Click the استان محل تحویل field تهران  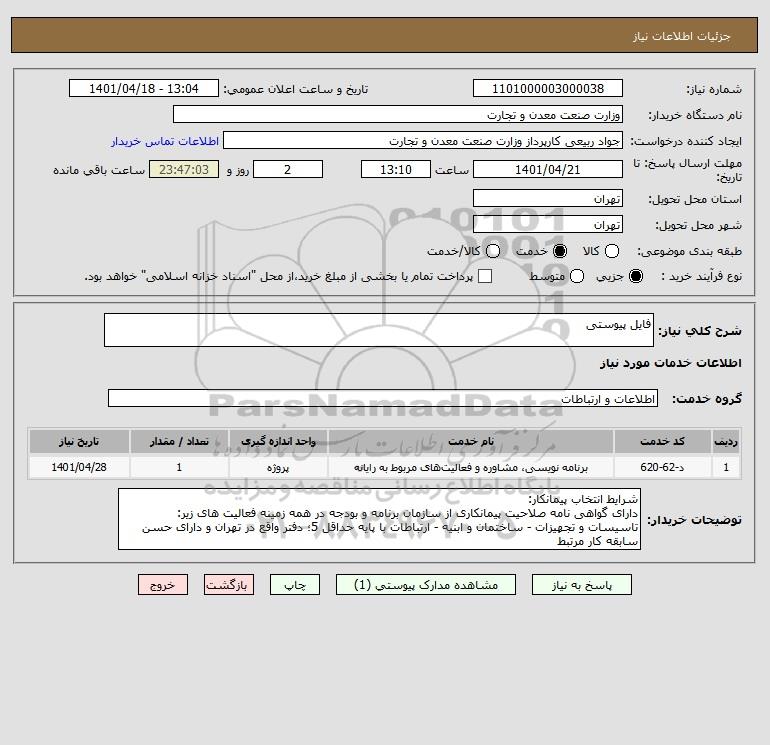tap(548, 198)
